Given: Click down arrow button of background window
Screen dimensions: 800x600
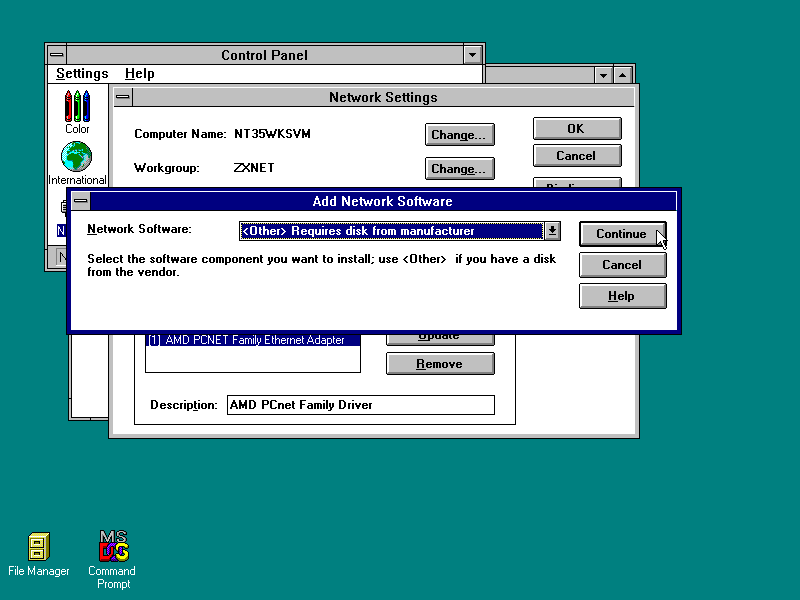Looking at the screenshot, I should pyautogui.click(x=603, y=75).
